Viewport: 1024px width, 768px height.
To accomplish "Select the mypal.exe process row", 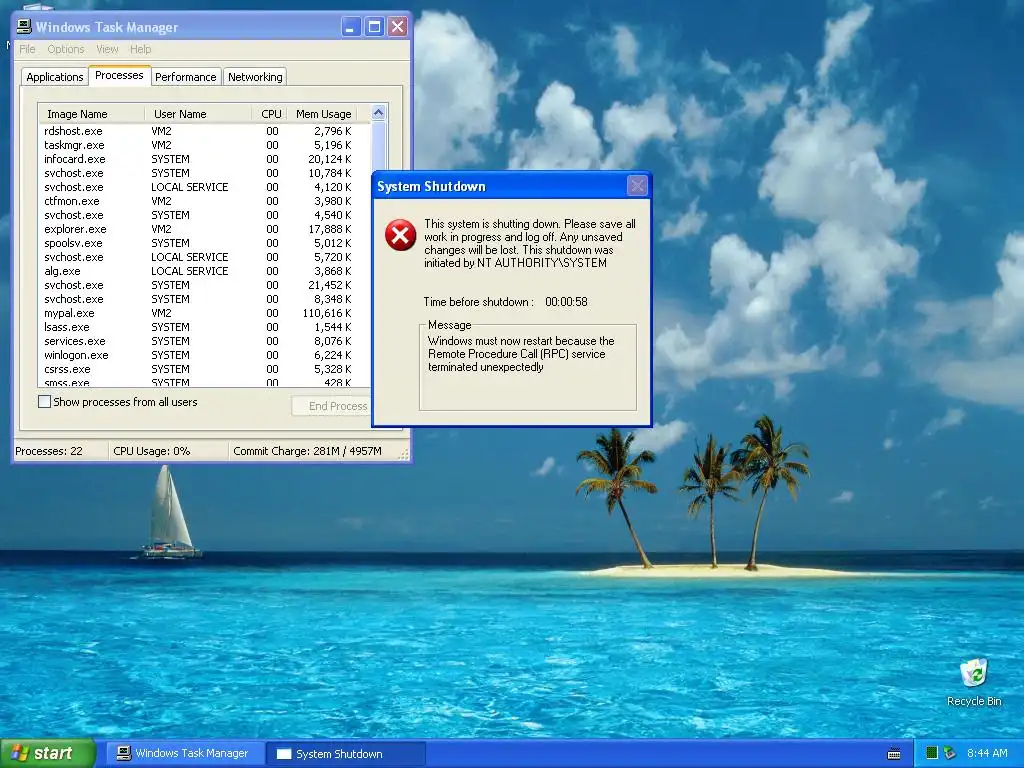I will (x=204, y=313).
